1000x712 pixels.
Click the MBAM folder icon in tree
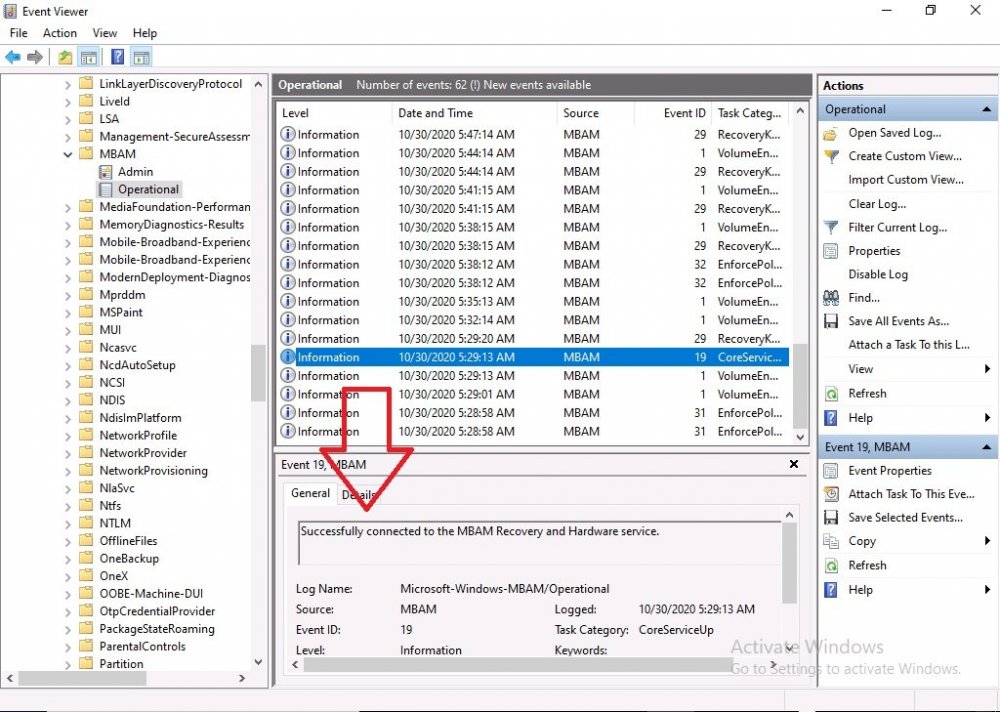tap(86, 154)
